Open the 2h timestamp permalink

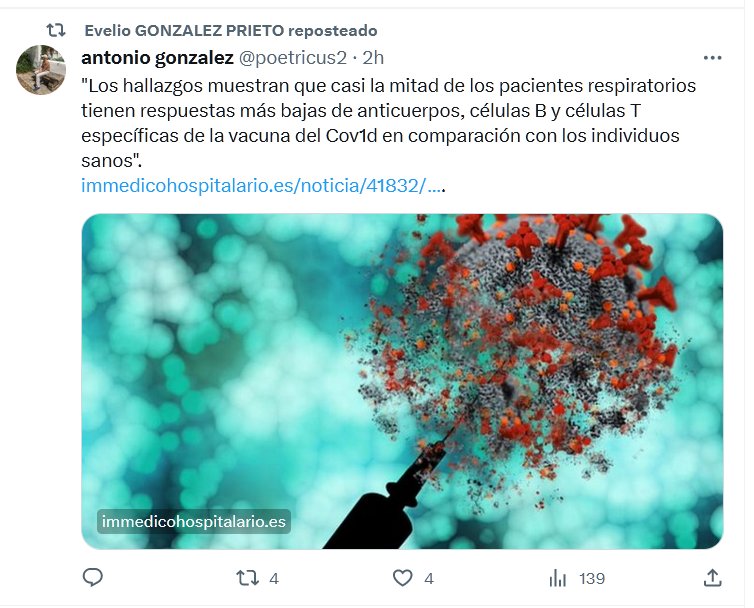pos(373,58)
